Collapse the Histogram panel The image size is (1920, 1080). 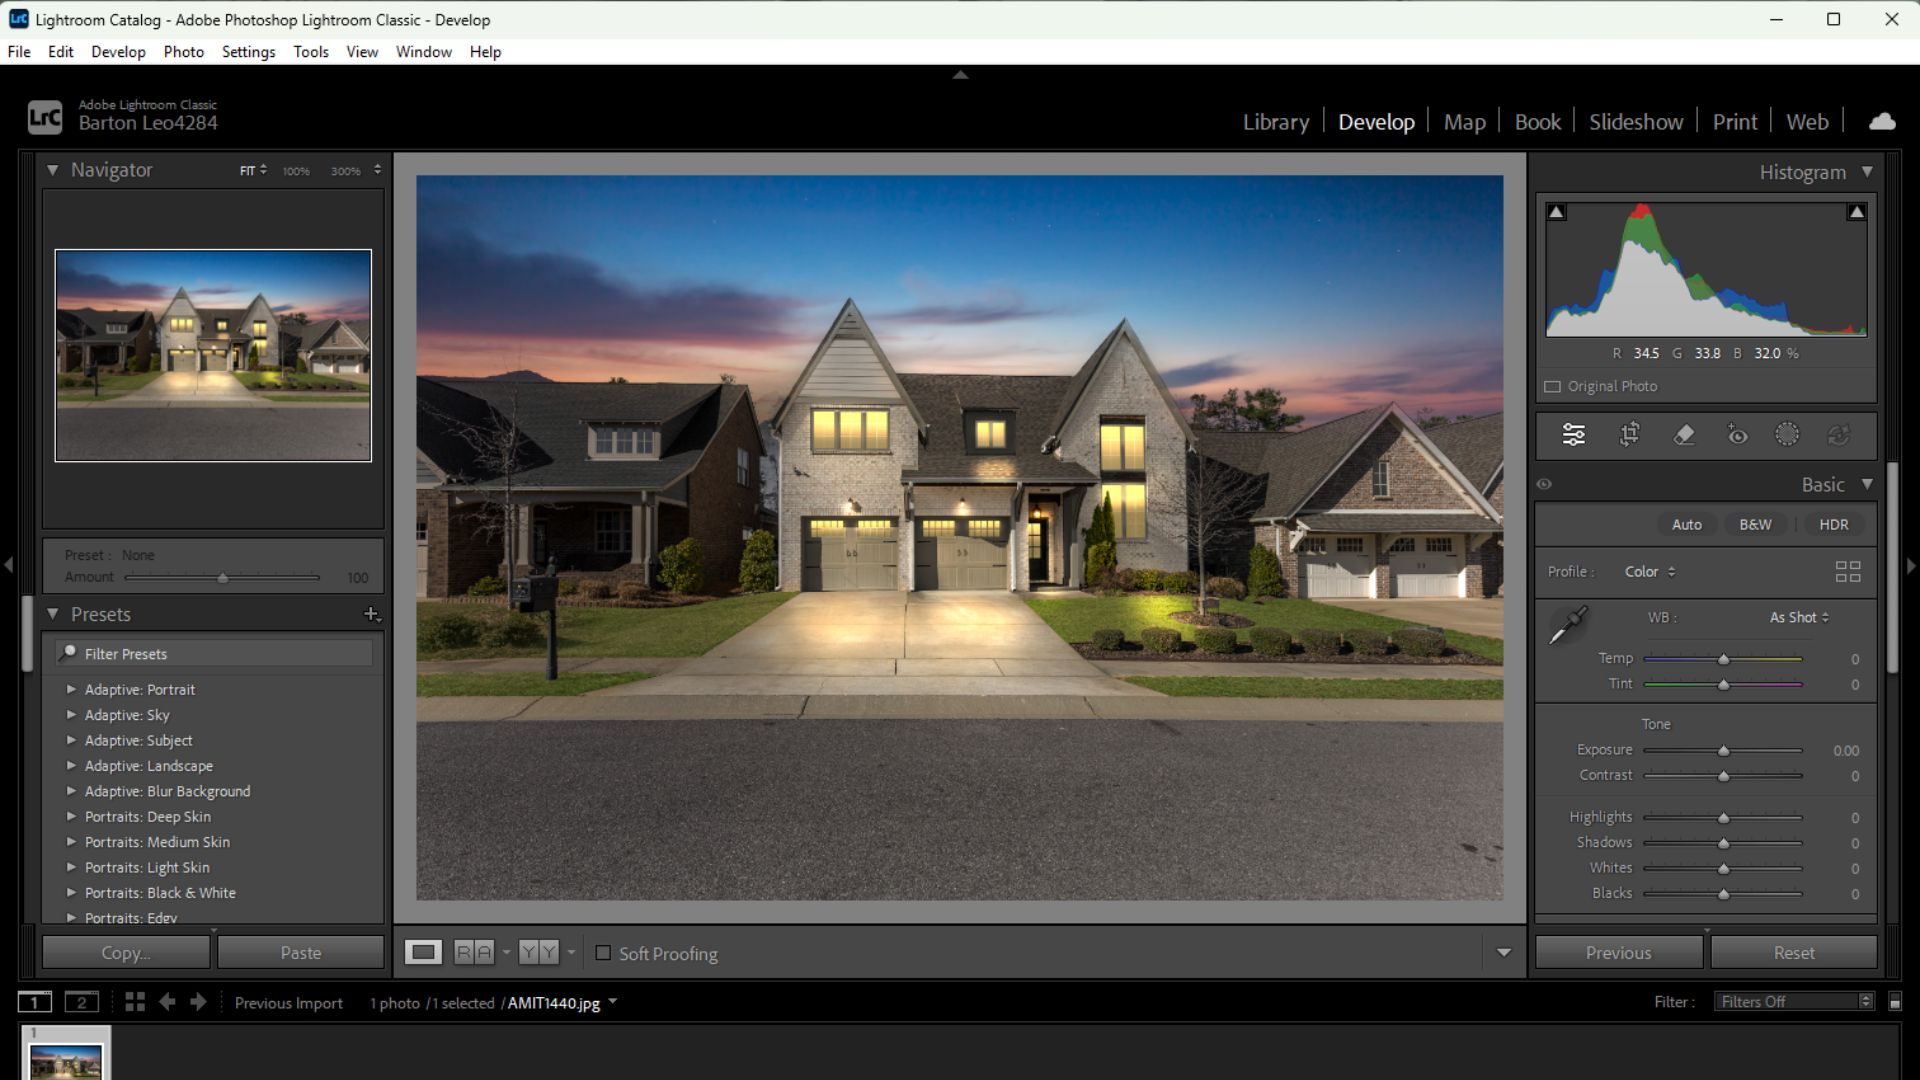coord(1867,172)
